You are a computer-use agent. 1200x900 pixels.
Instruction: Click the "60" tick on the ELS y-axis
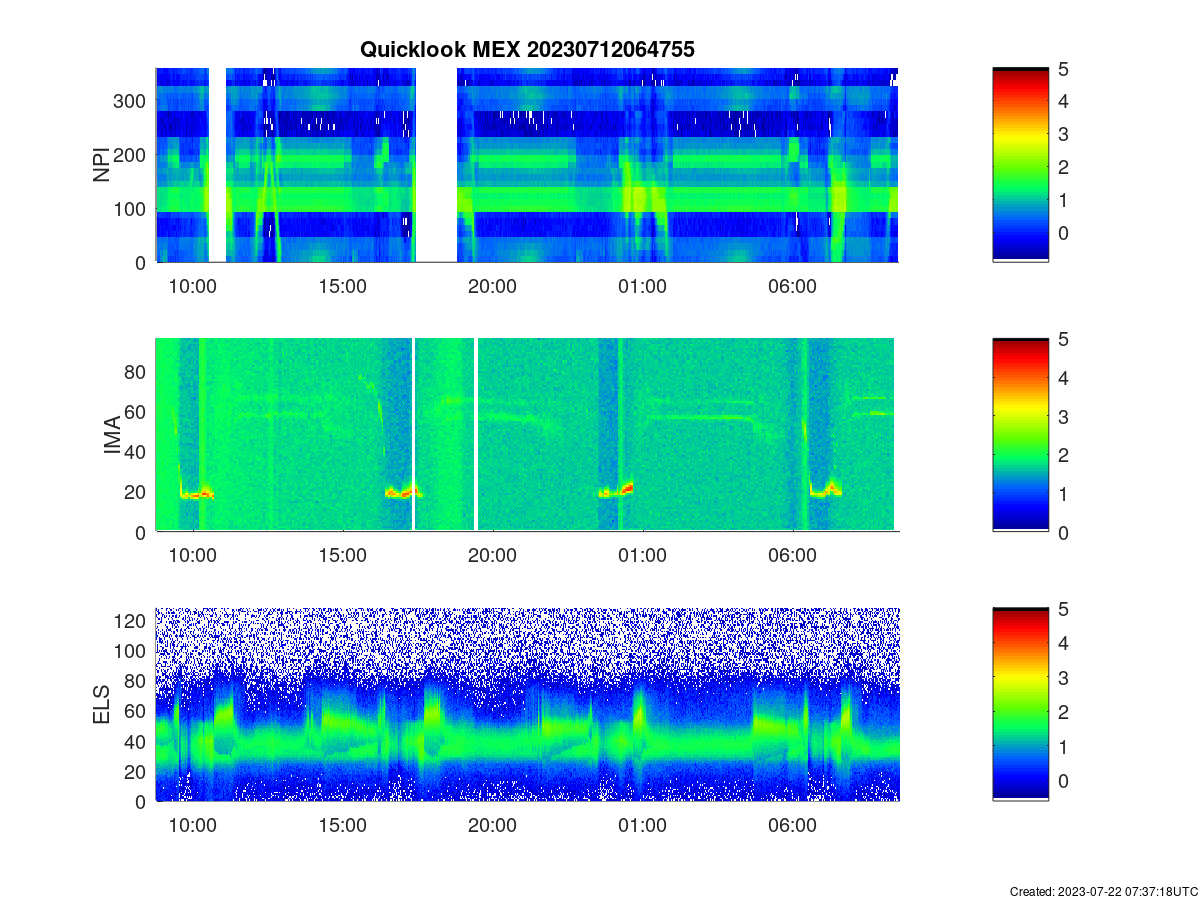pyautogui.click(x=137, y=711)
